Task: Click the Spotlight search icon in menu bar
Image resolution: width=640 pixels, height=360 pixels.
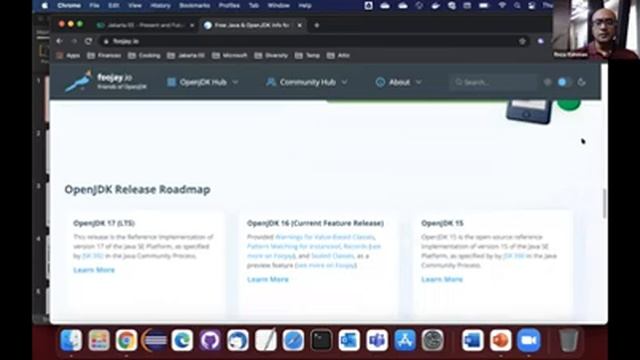Action: (517, 6)
